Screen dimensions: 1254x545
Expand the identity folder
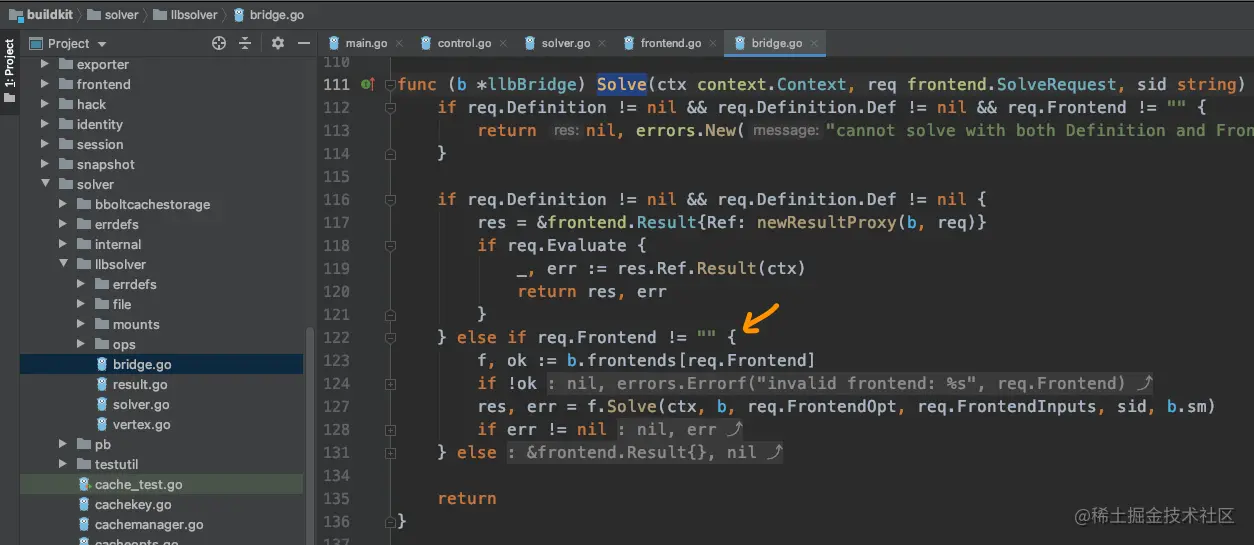tap(45, 124)
